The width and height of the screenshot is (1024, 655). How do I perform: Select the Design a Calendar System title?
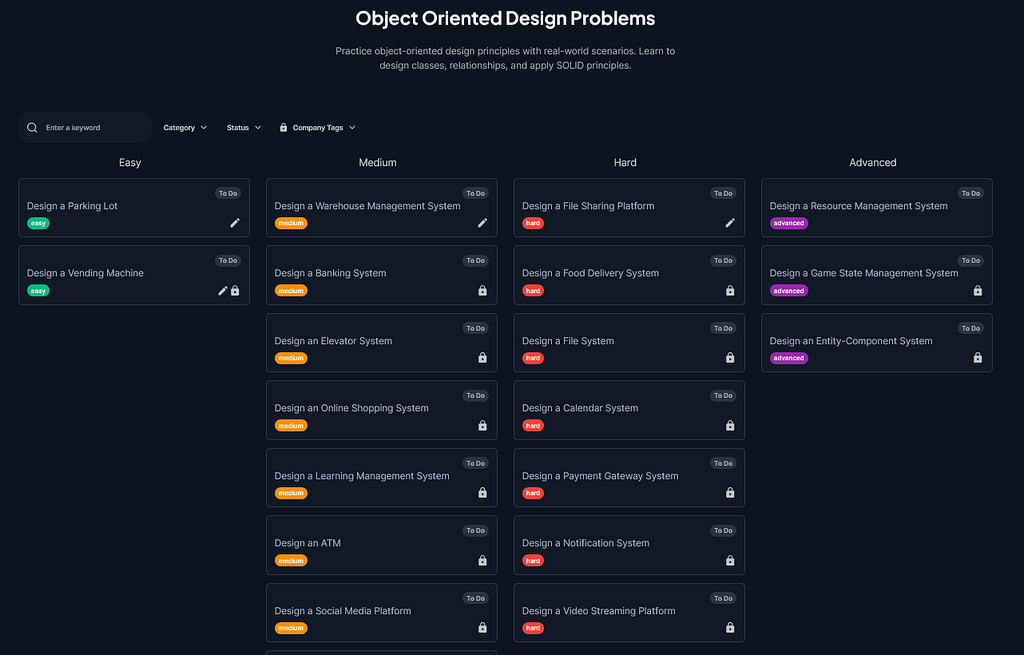click(580, 408)
